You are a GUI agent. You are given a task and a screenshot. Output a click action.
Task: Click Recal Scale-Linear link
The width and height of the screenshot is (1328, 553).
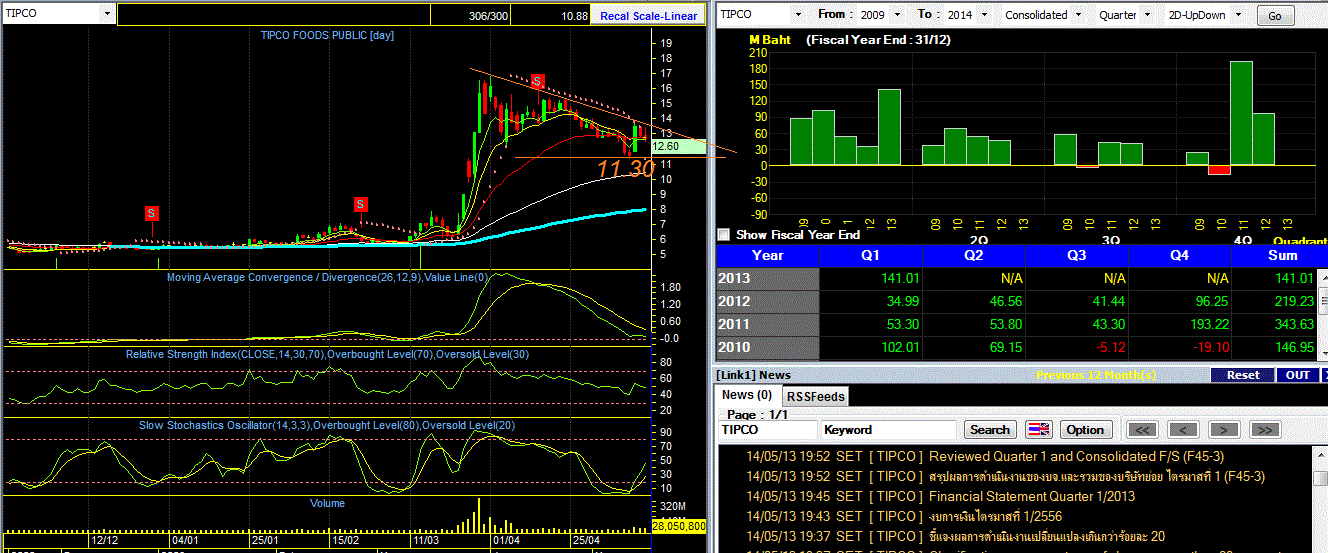point(649,16)
